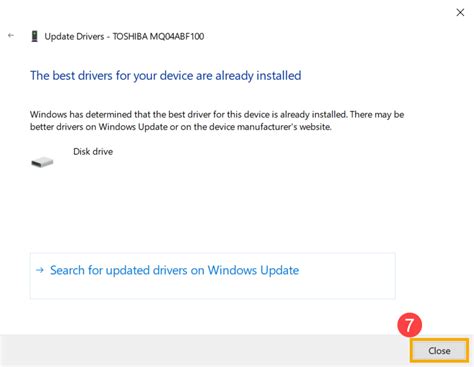Screen dimensions: 474x367
Task: Click the device icon beside Update Drivers title
Action: (34, 36)
